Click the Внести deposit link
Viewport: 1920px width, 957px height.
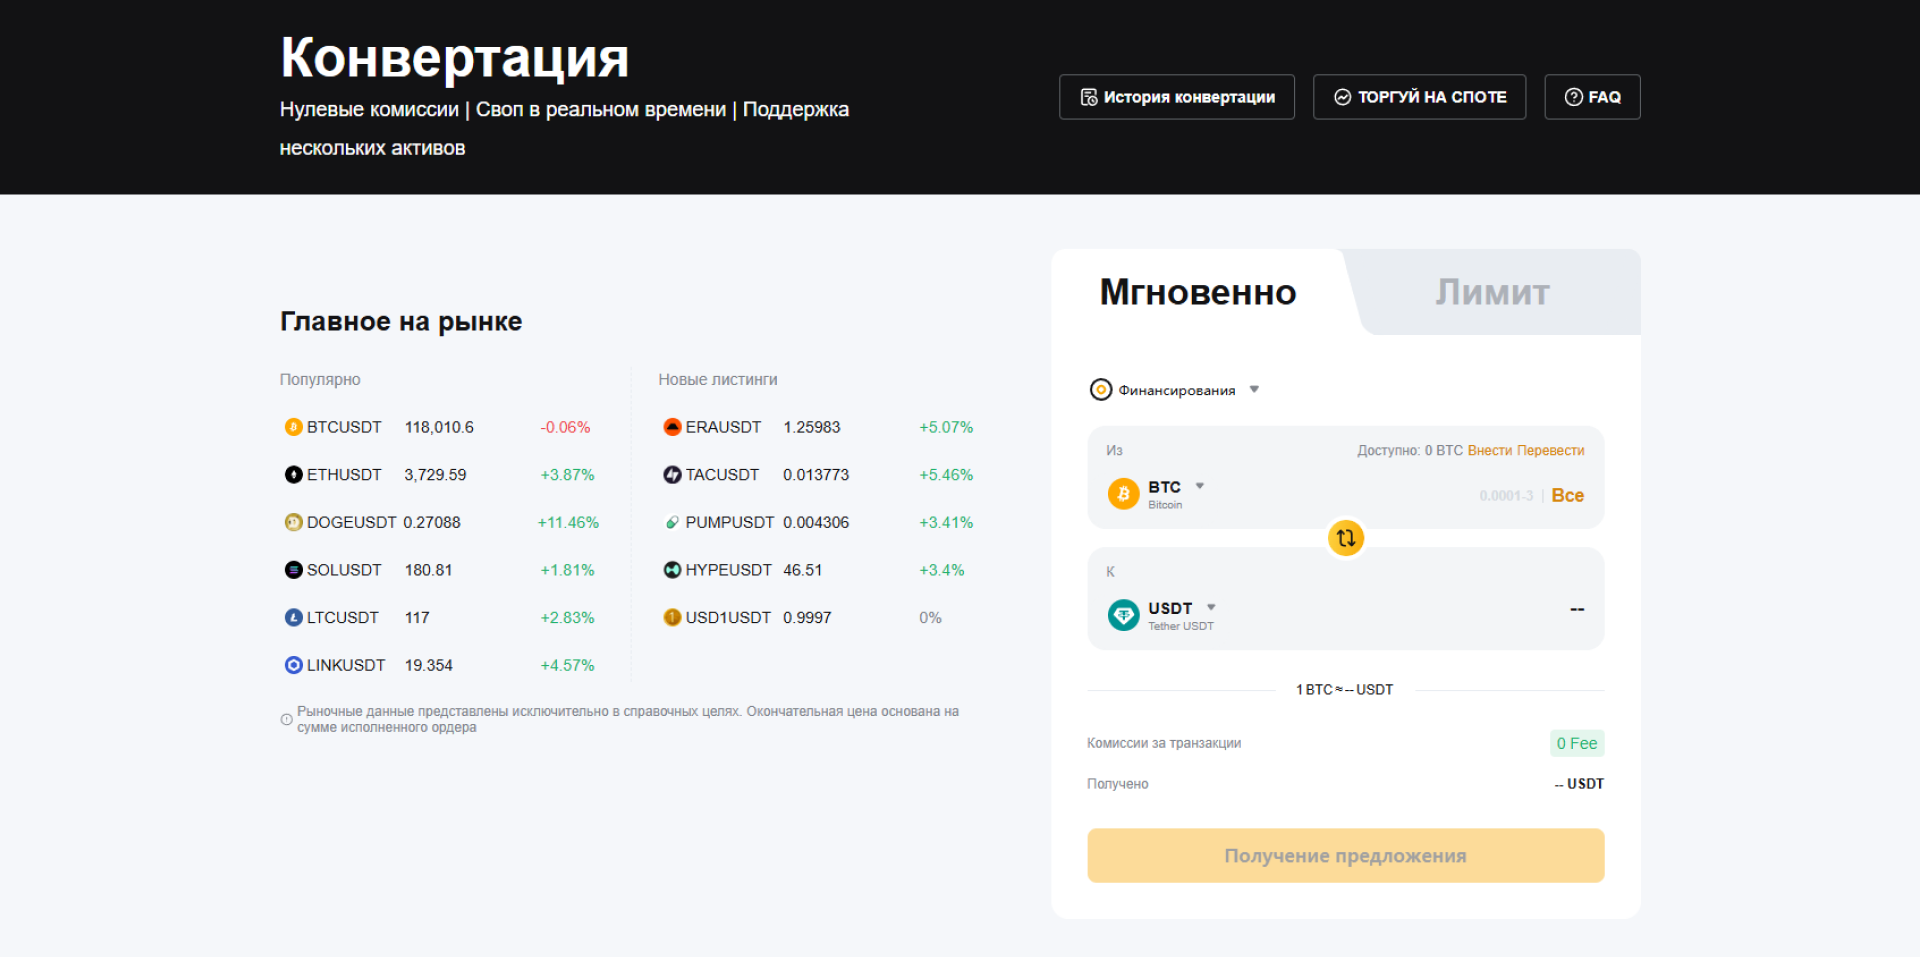1489,451
